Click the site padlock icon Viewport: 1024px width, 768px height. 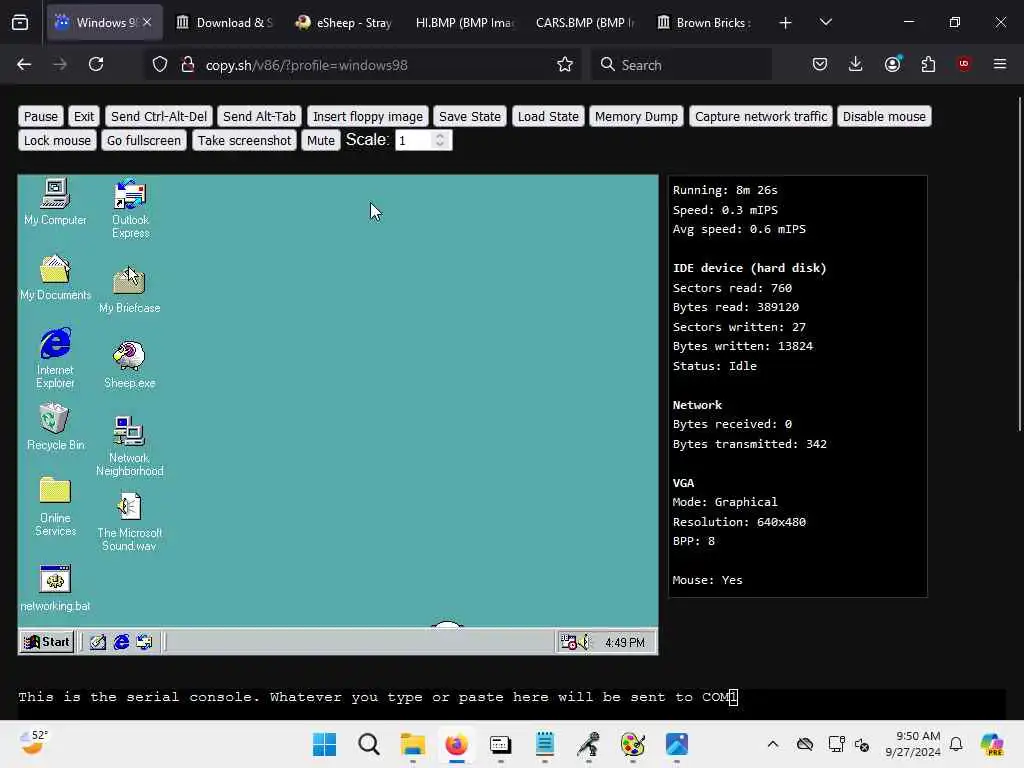point(188,65)
